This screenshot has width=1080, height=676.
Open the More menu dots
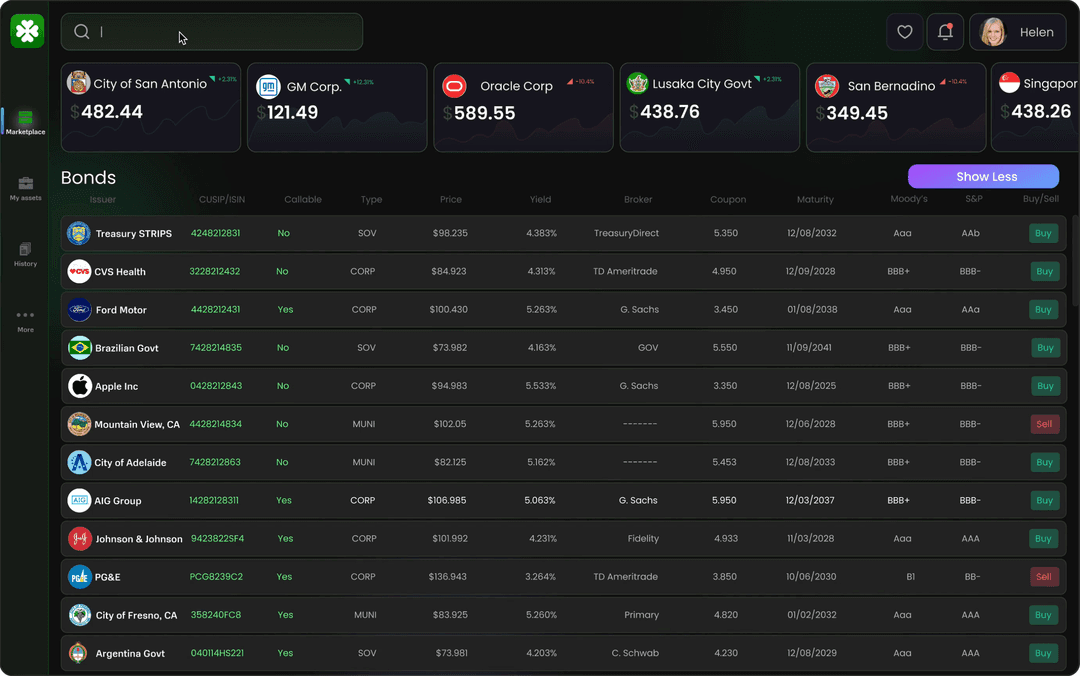[25, 315]
